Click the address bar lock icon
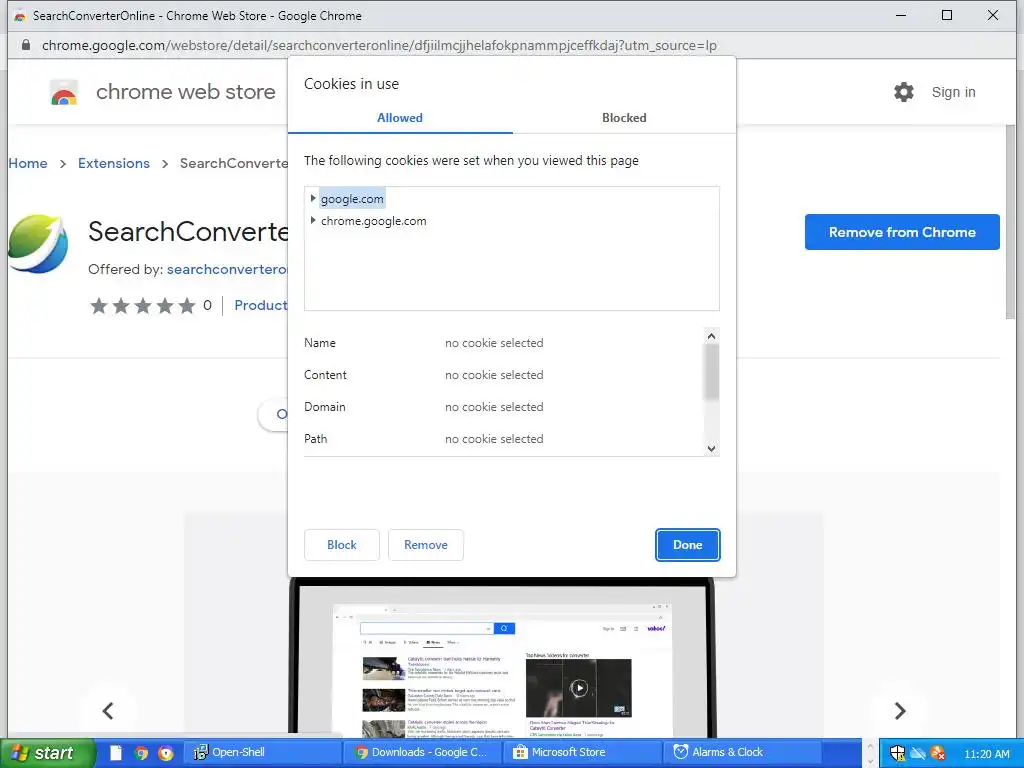 pos(26,45)
